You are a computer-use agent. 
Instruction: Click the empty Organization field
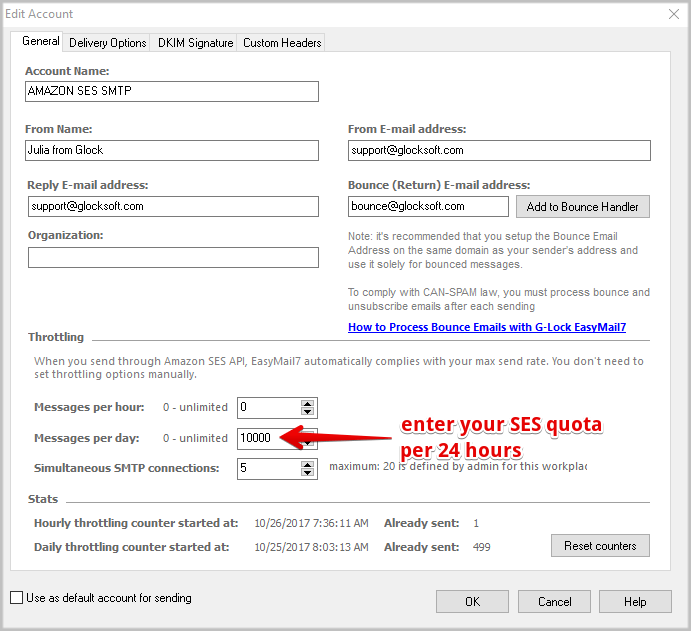173,257
